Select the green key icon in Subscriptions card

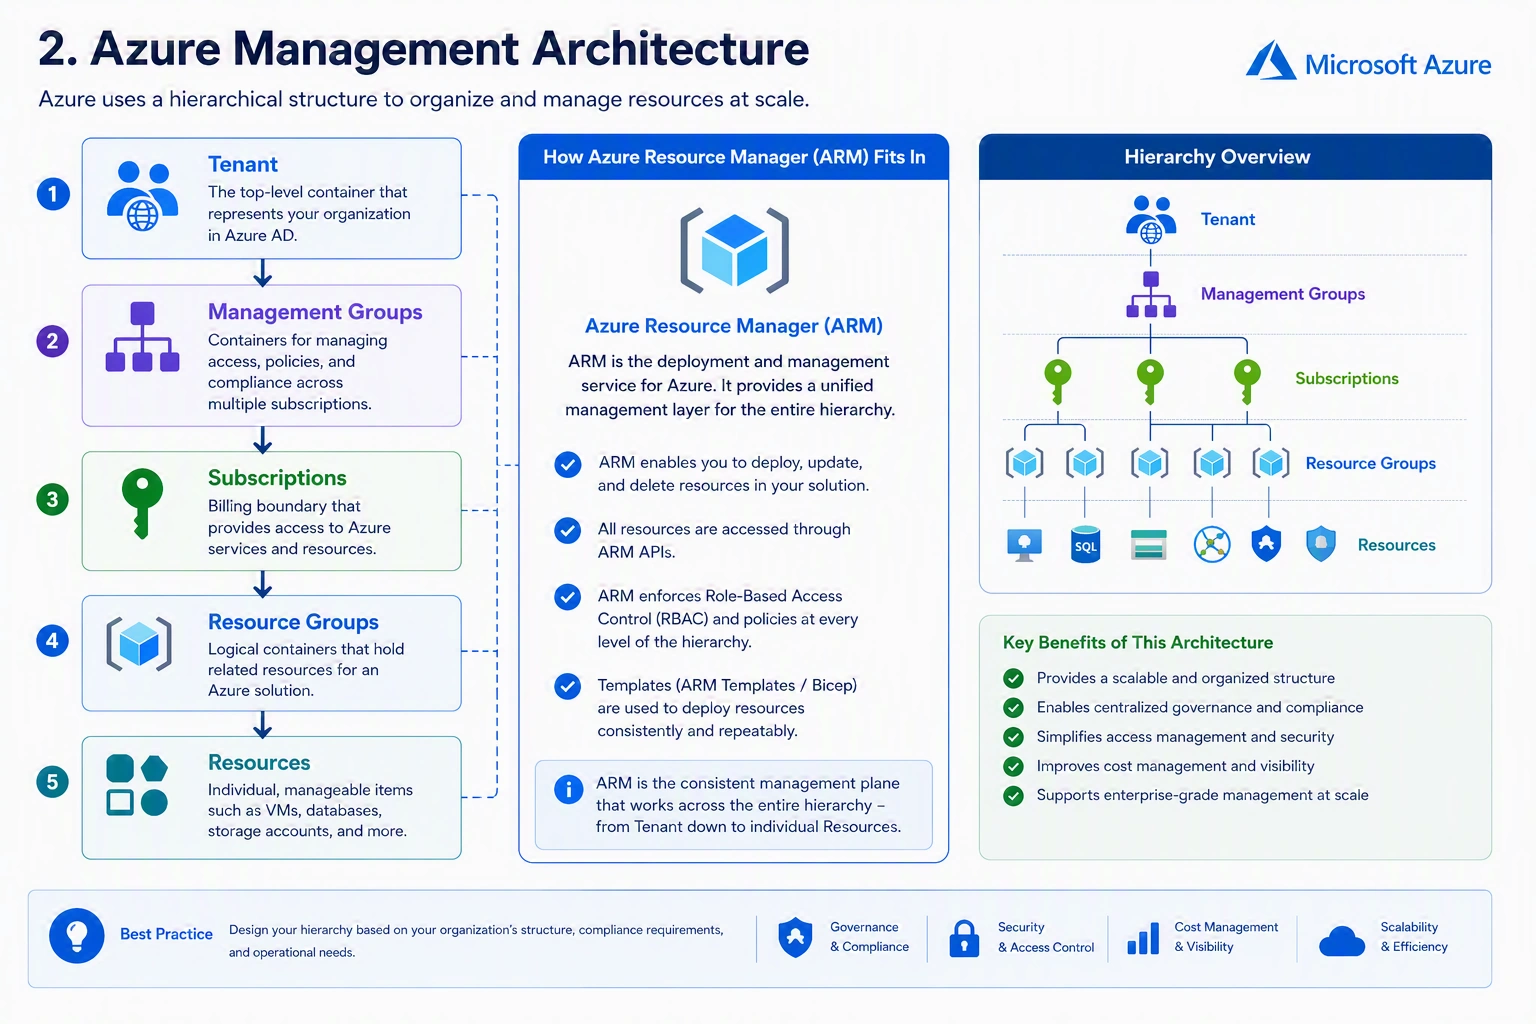click(142, 503)
